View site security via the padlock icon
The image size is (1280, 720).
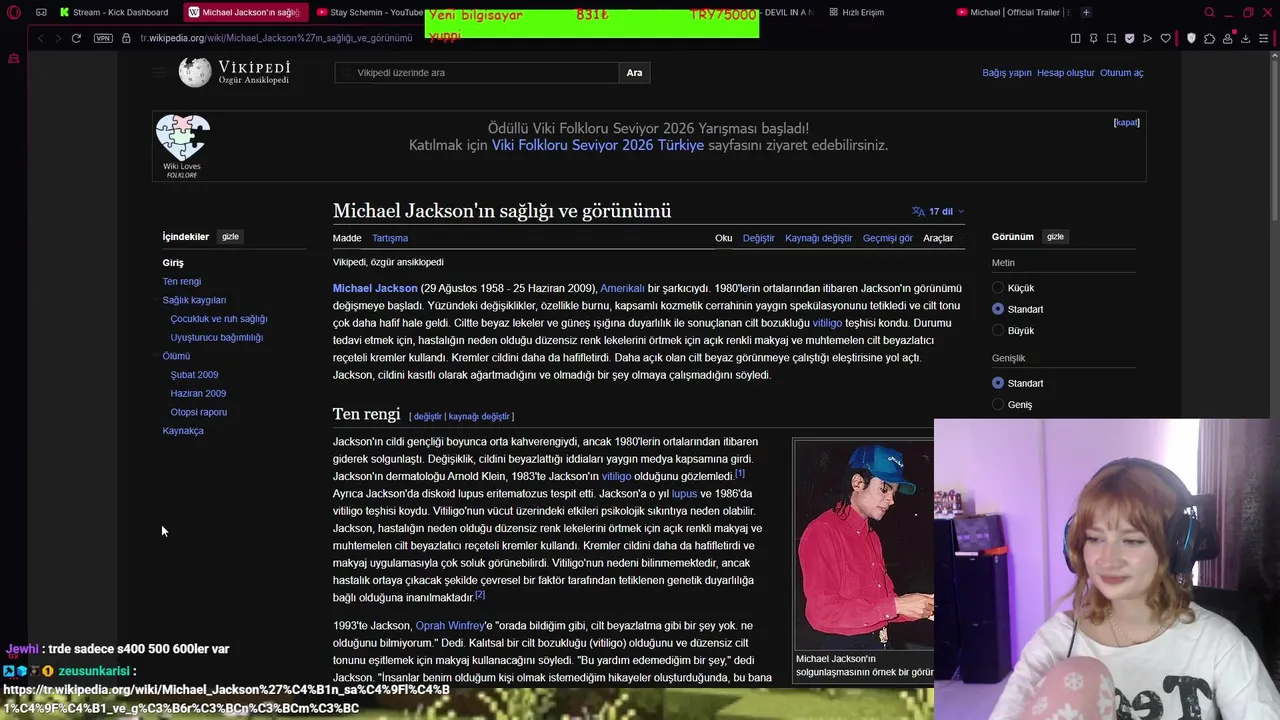(126, 38)
